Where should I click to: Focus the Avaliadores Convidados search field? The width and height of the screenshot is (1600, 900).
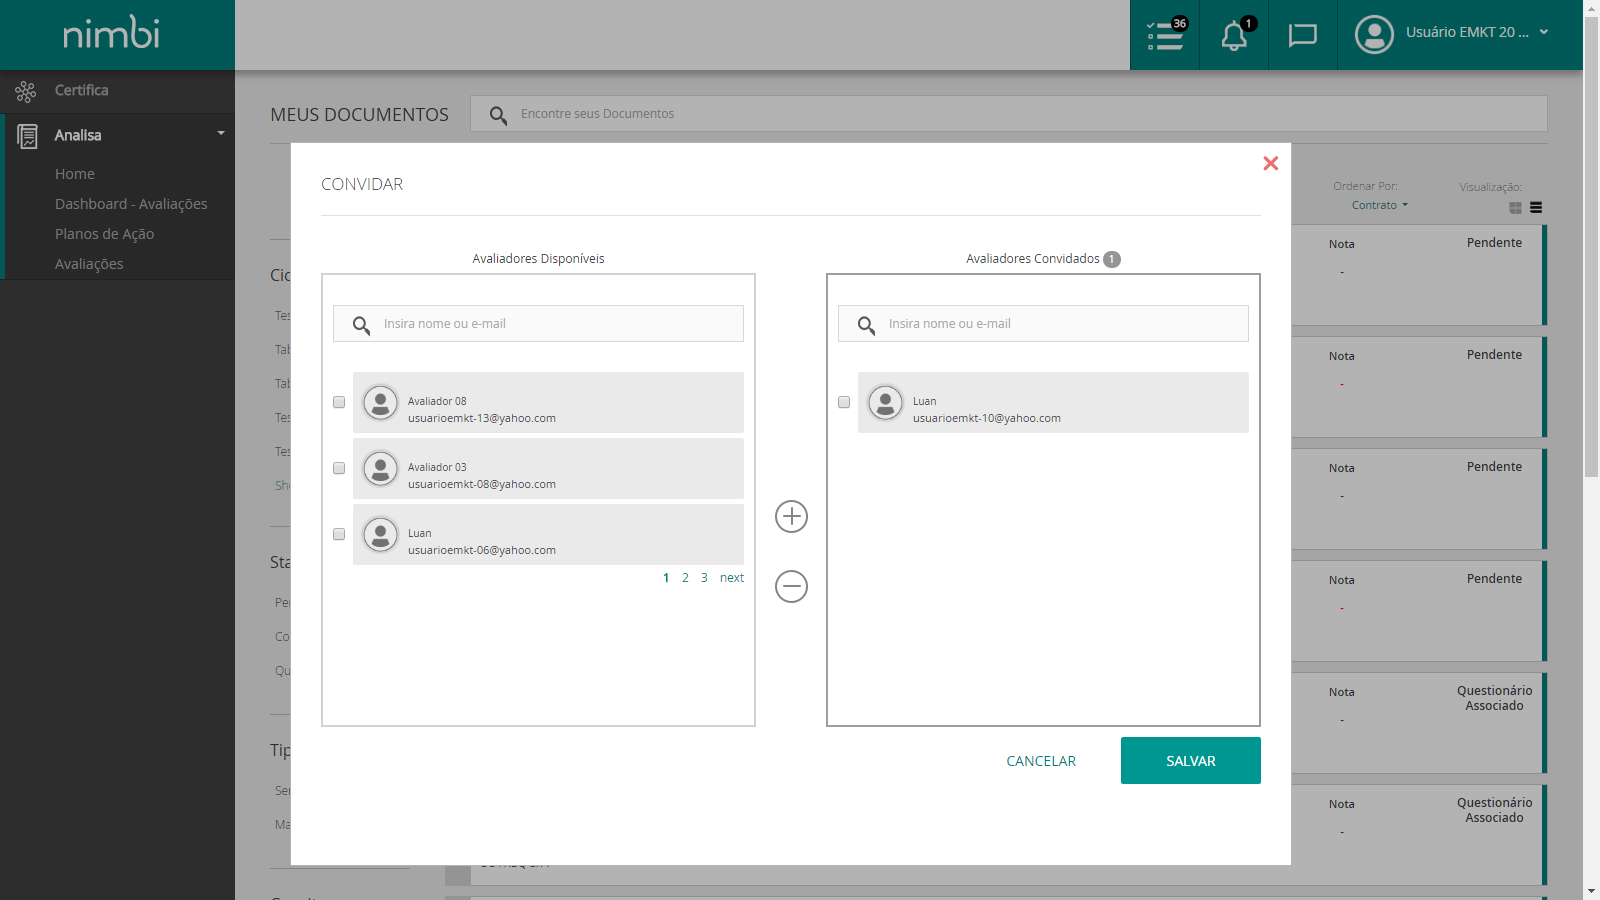(1043, 324)
